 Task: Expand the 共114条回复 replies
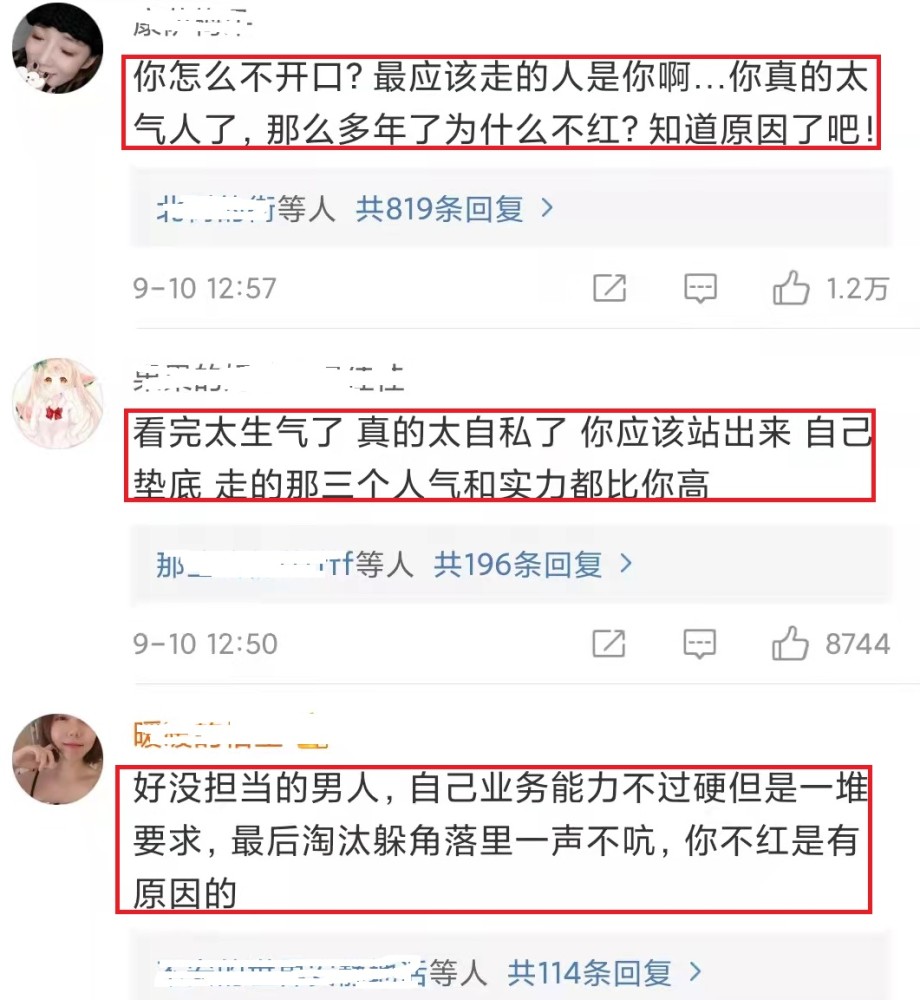(x=589, y=973)
